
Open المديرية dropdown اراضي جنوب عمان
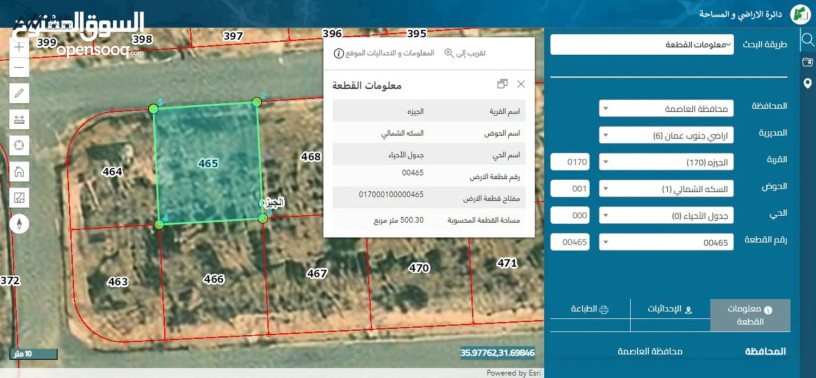coord(667,135)
